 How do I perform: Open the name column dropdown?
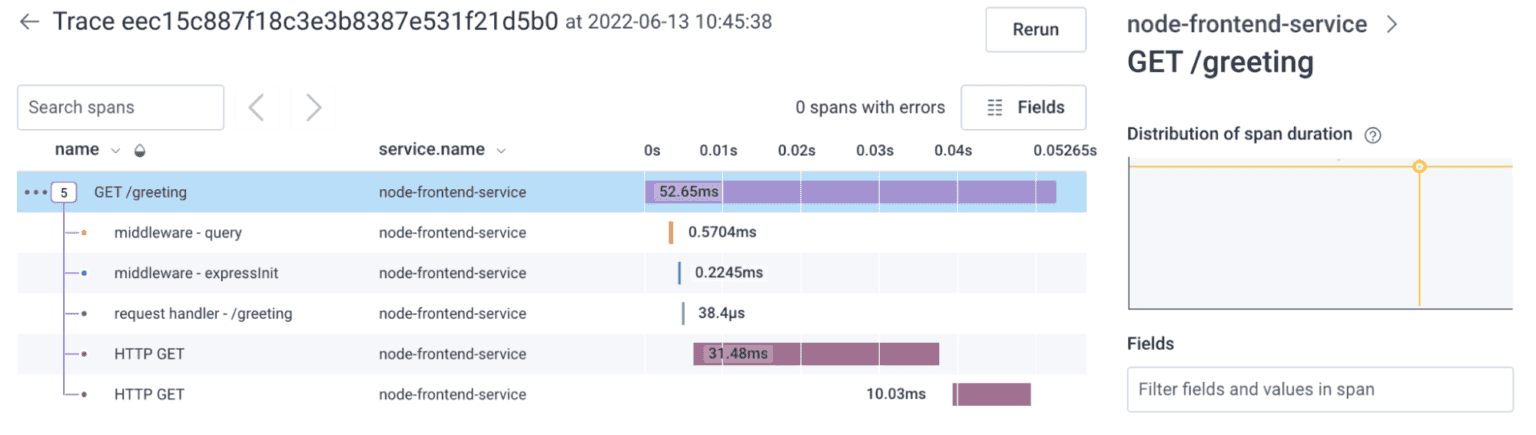coord(115,151)
